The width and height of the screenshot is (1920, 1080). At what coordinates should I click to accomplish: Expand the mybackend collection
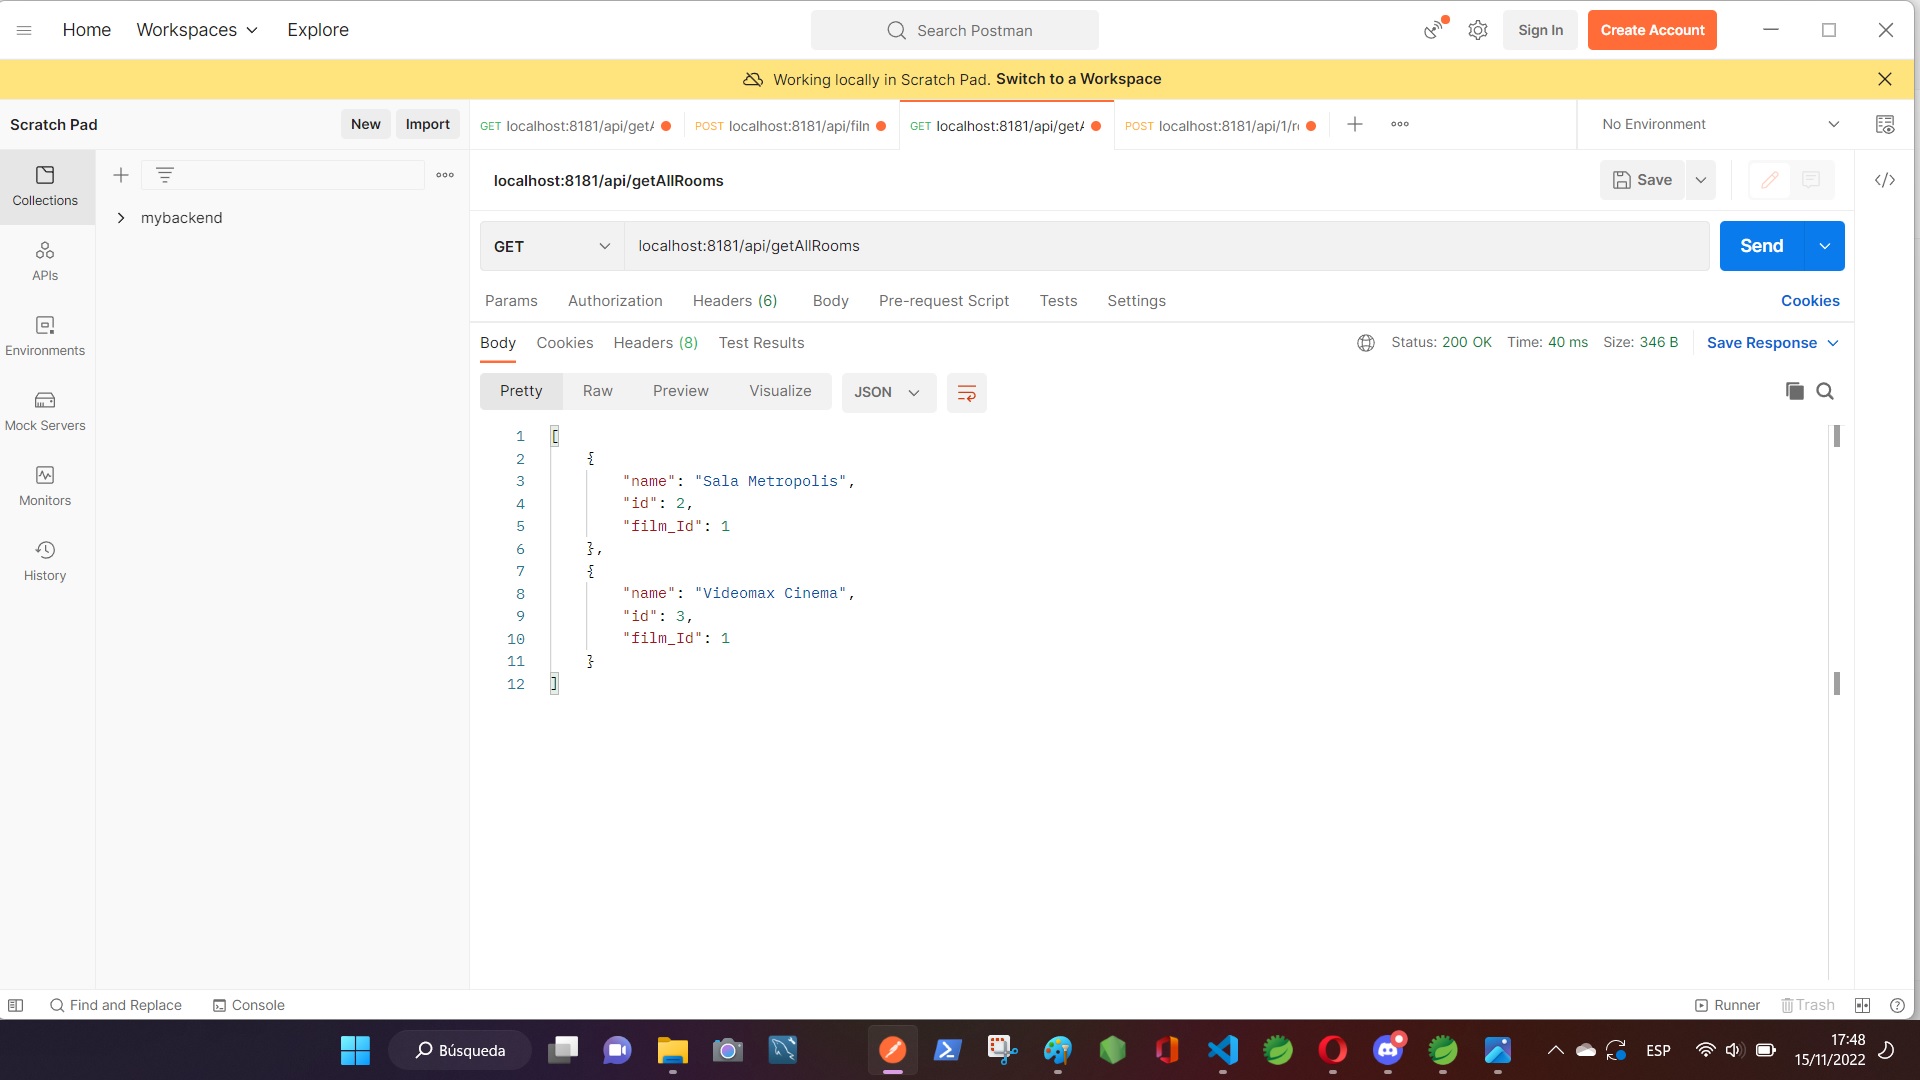[121, 218]
